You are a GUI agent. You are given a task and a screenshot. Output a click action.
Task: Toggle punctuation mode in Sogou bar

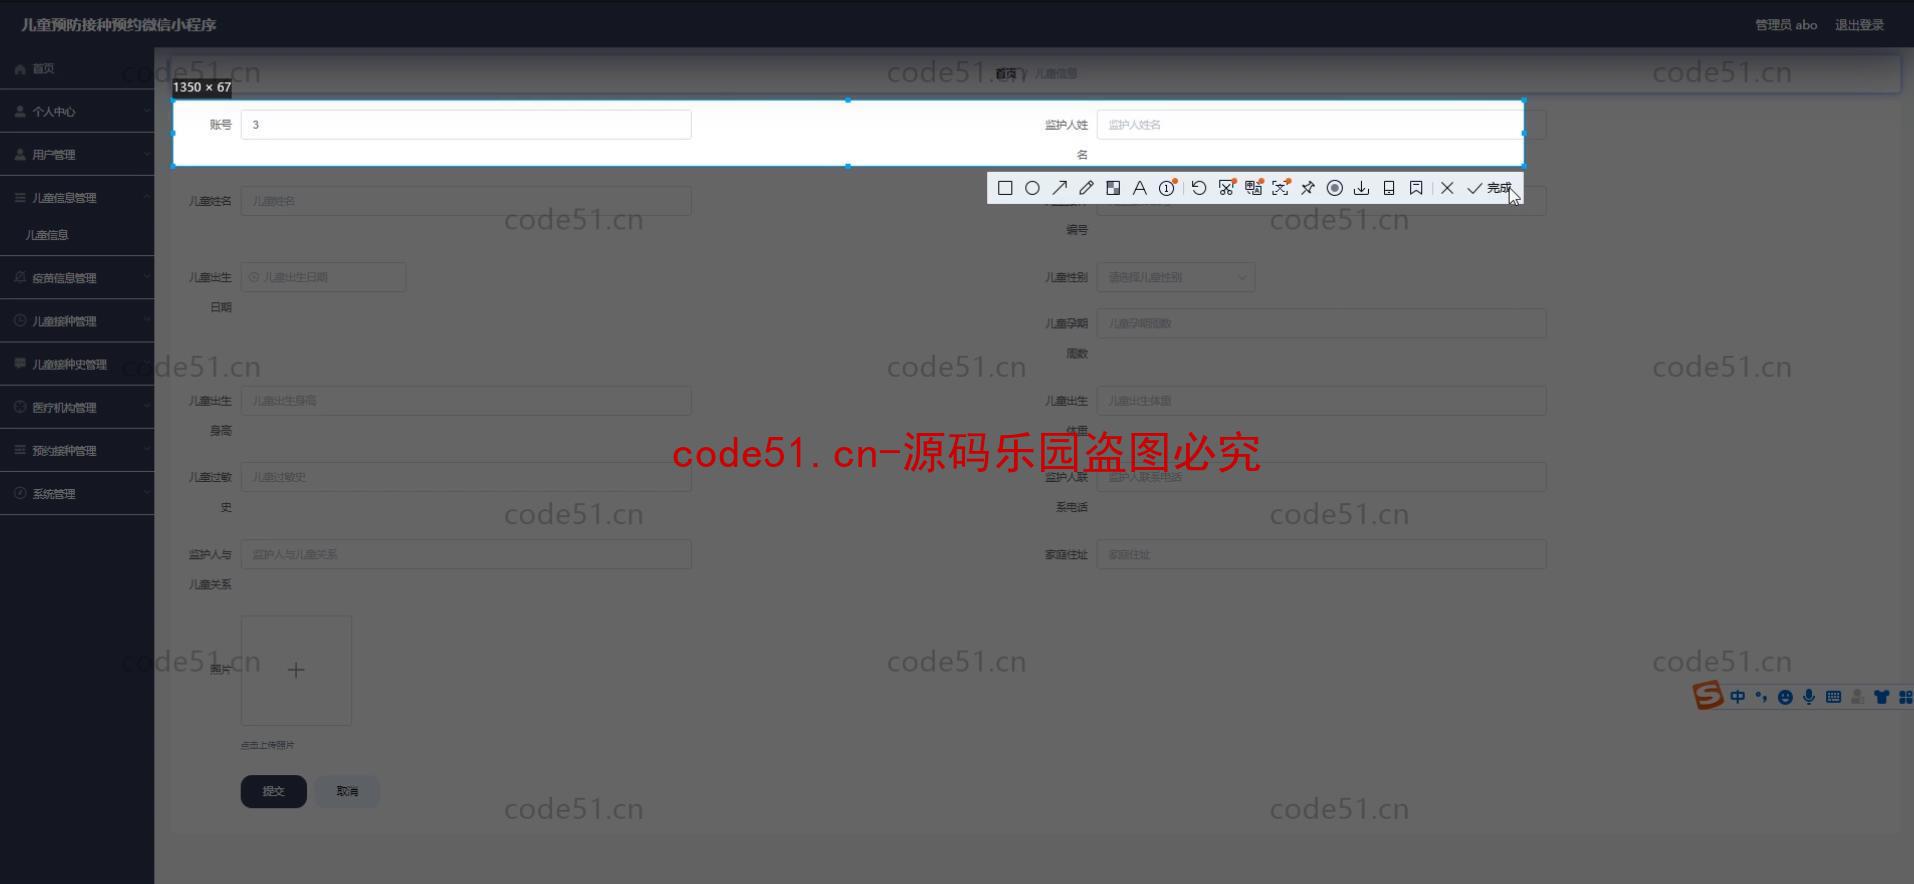(x=1761, y=697)
